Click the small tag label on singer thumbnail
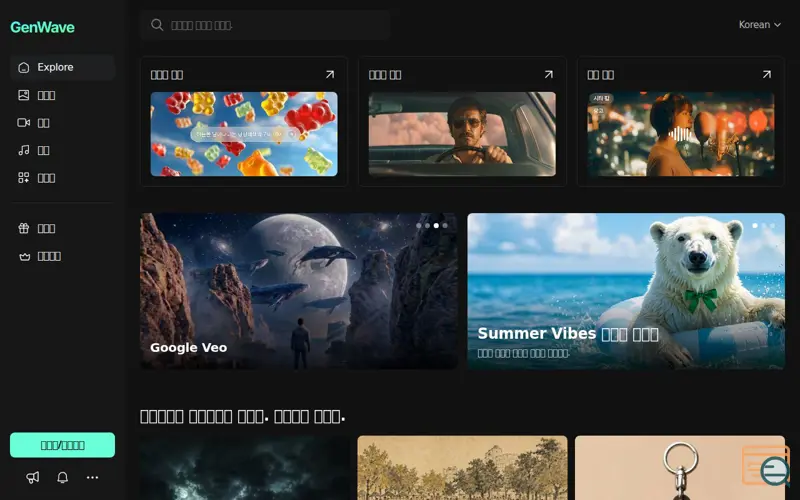 point(601,98)
